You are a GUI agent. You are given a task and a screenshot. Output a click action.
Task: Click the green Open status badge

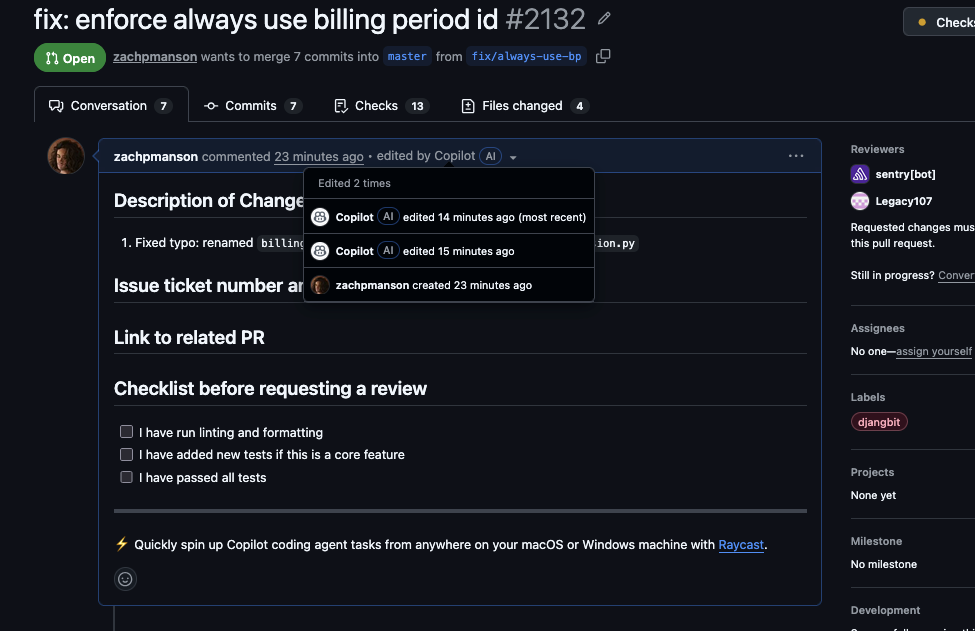coord(69,57)
